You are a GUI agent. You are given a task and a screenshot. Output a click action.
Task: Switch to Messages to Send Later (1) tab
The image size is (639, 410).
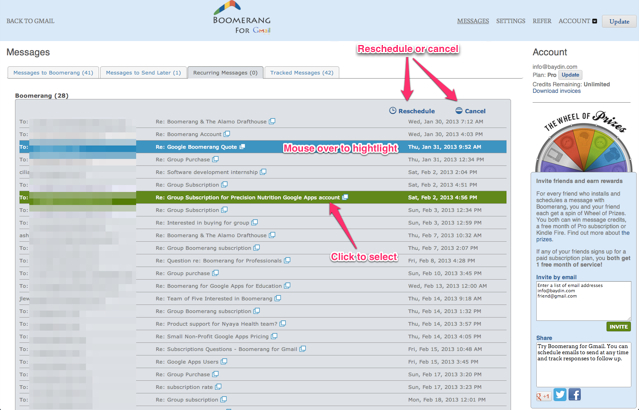click(143, 73)
